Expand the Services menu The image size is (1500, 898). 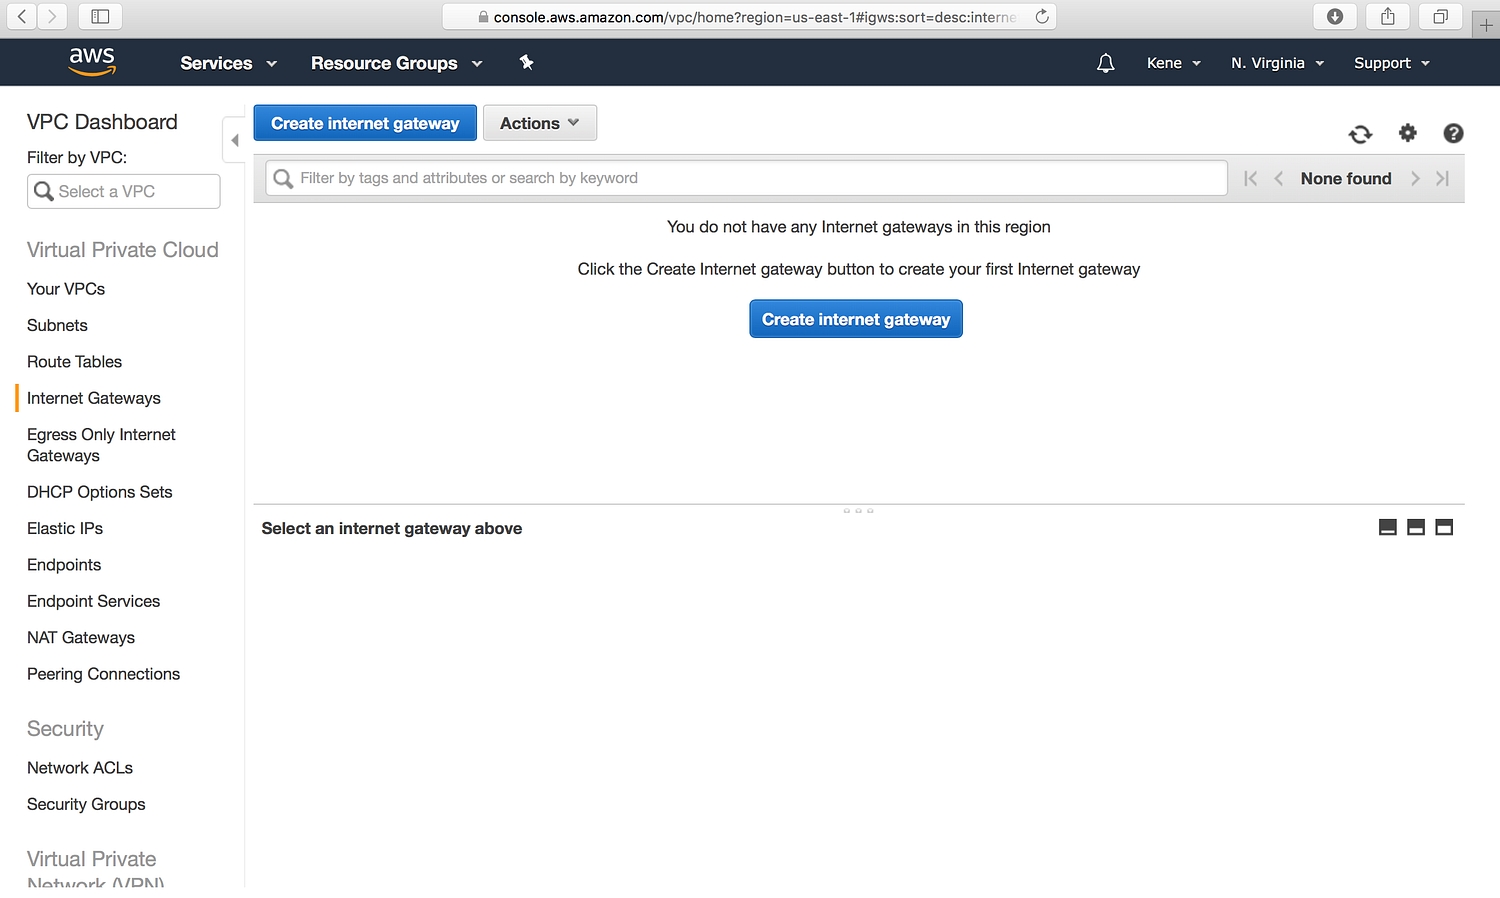(228, 63)
